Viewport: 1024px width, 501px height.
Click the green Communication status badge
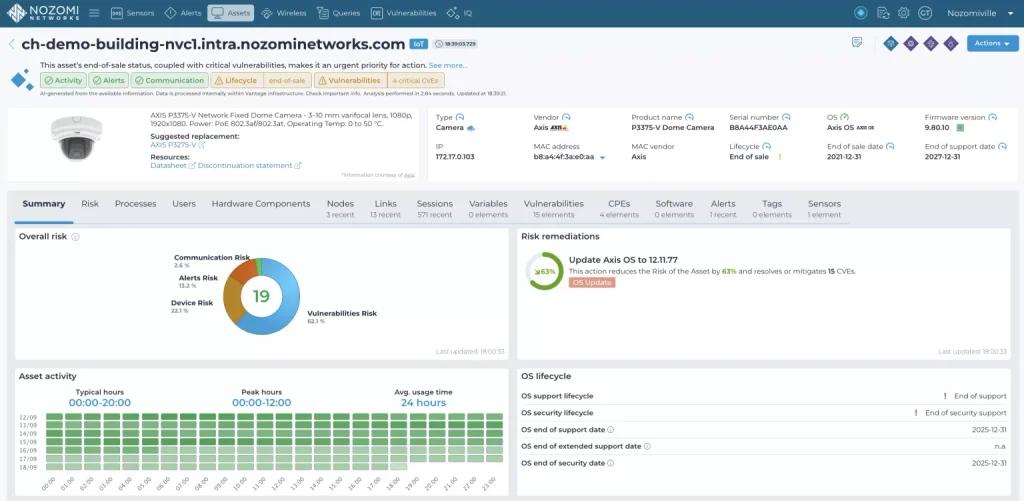pos(169,80)
